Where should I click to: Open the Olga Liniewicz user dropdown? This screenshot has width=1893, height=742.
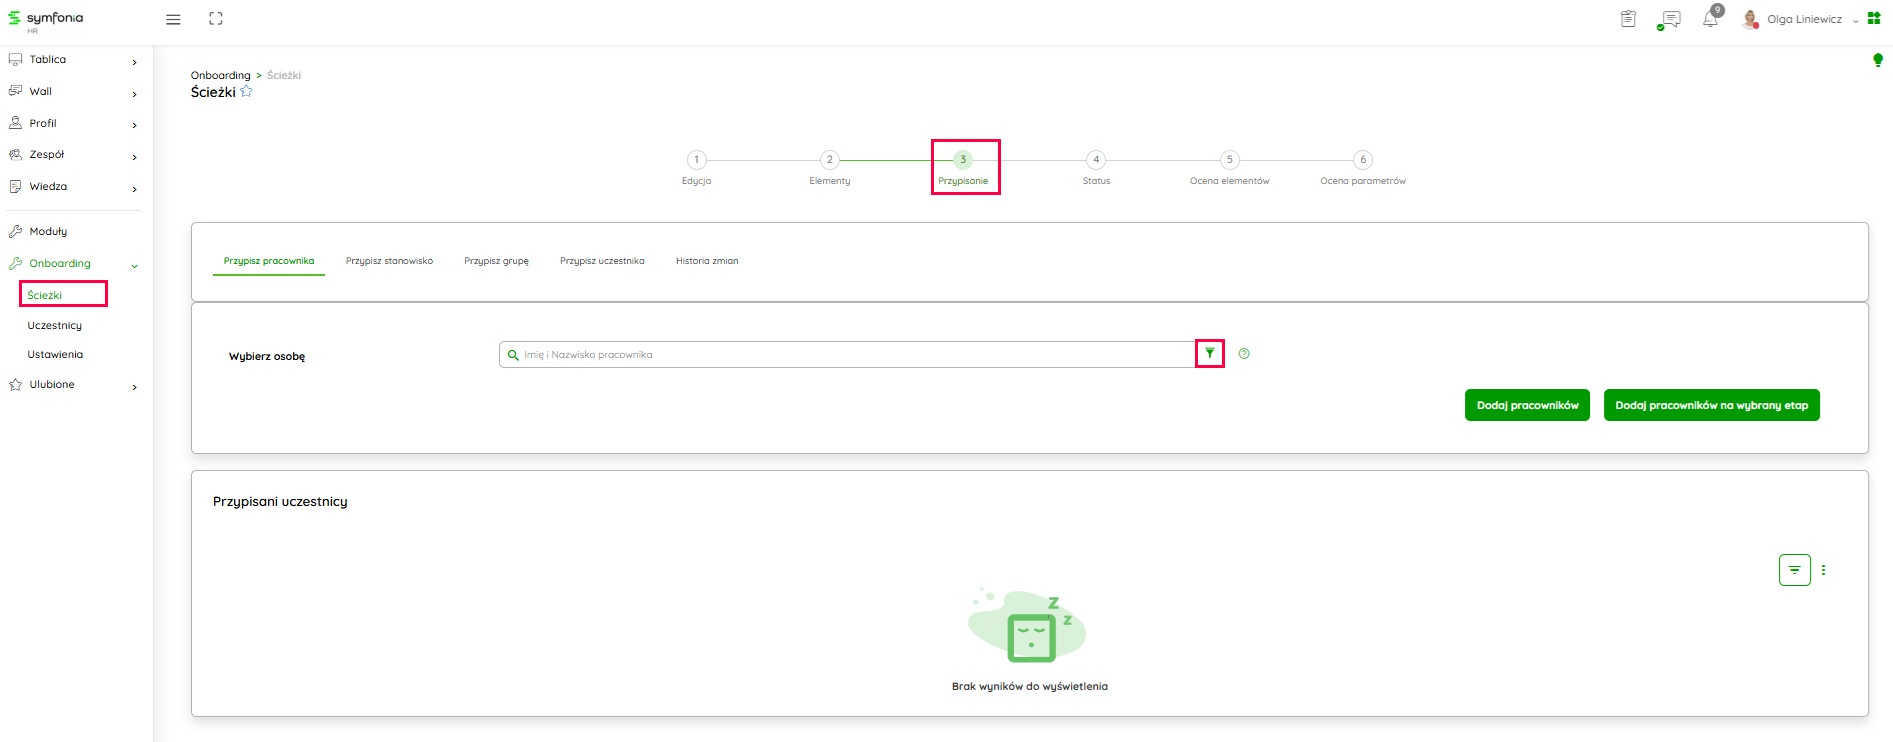pyautogui.click(x=1804, y=19)
